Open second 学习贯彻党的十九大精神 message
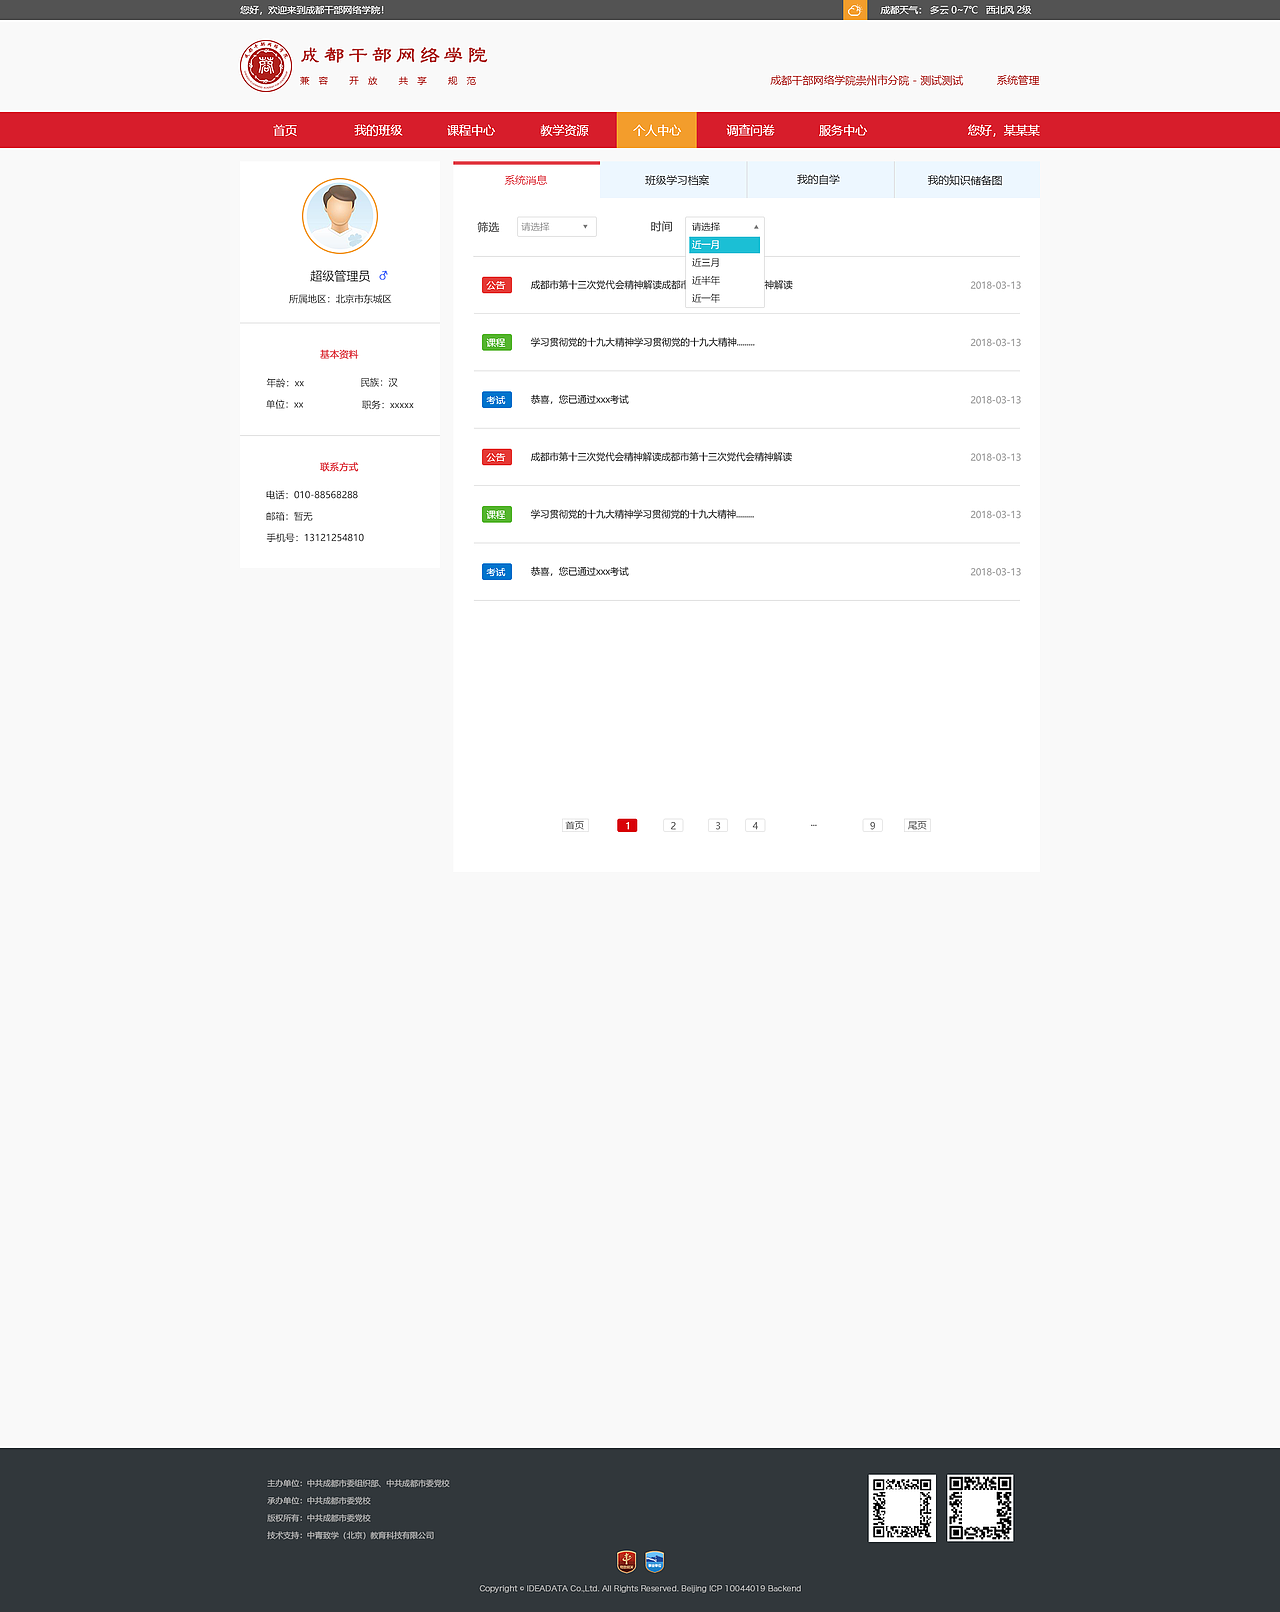Viewport: 1280px width, 1612px height. 642,514
